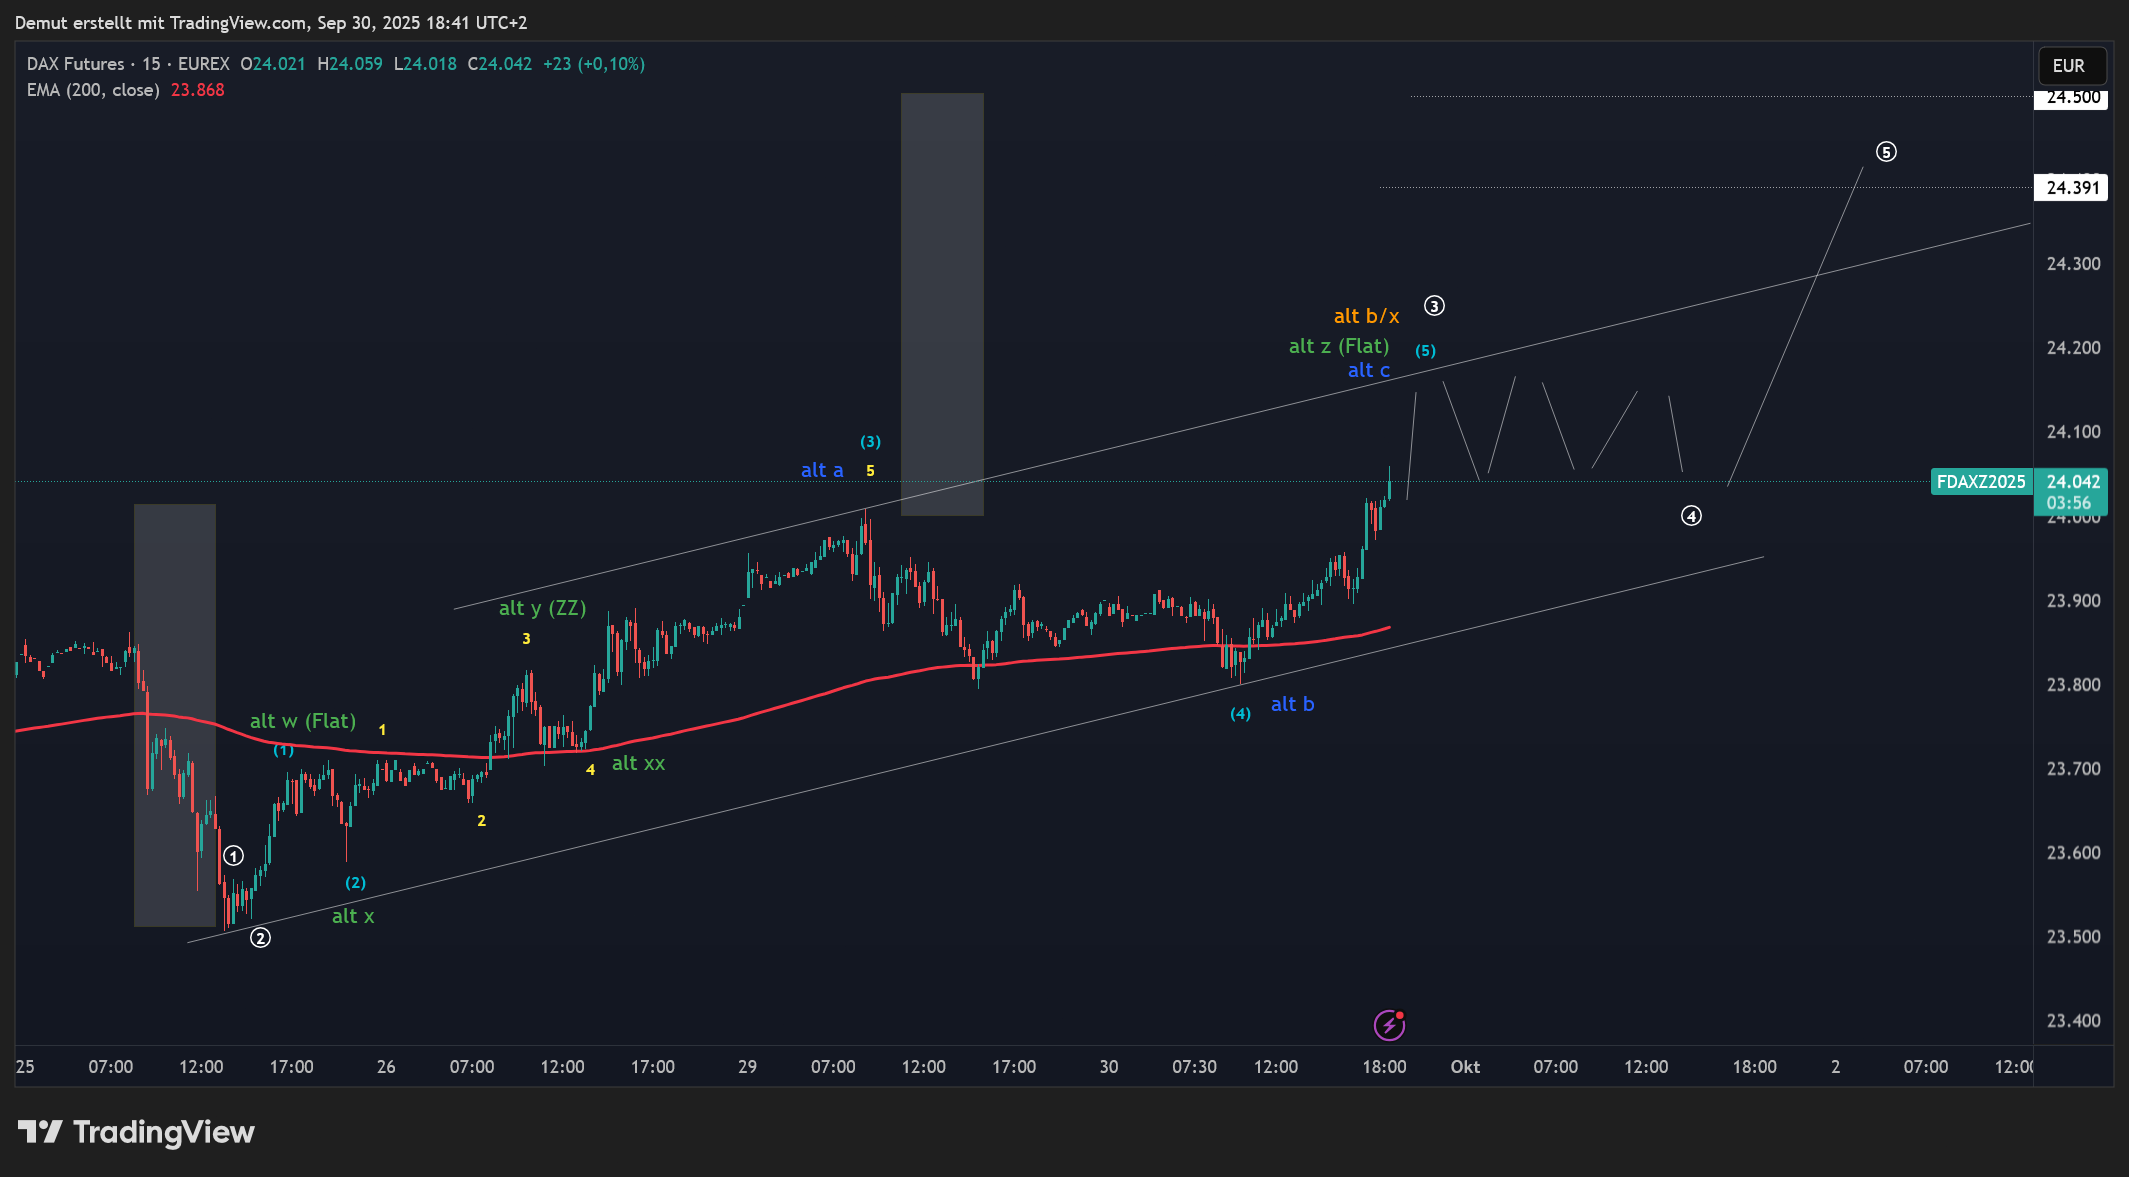The width and height of the screenshot is (2129, 1177).
Task: Click the TradingView logo at bottom left
Action: [137, 1132]
